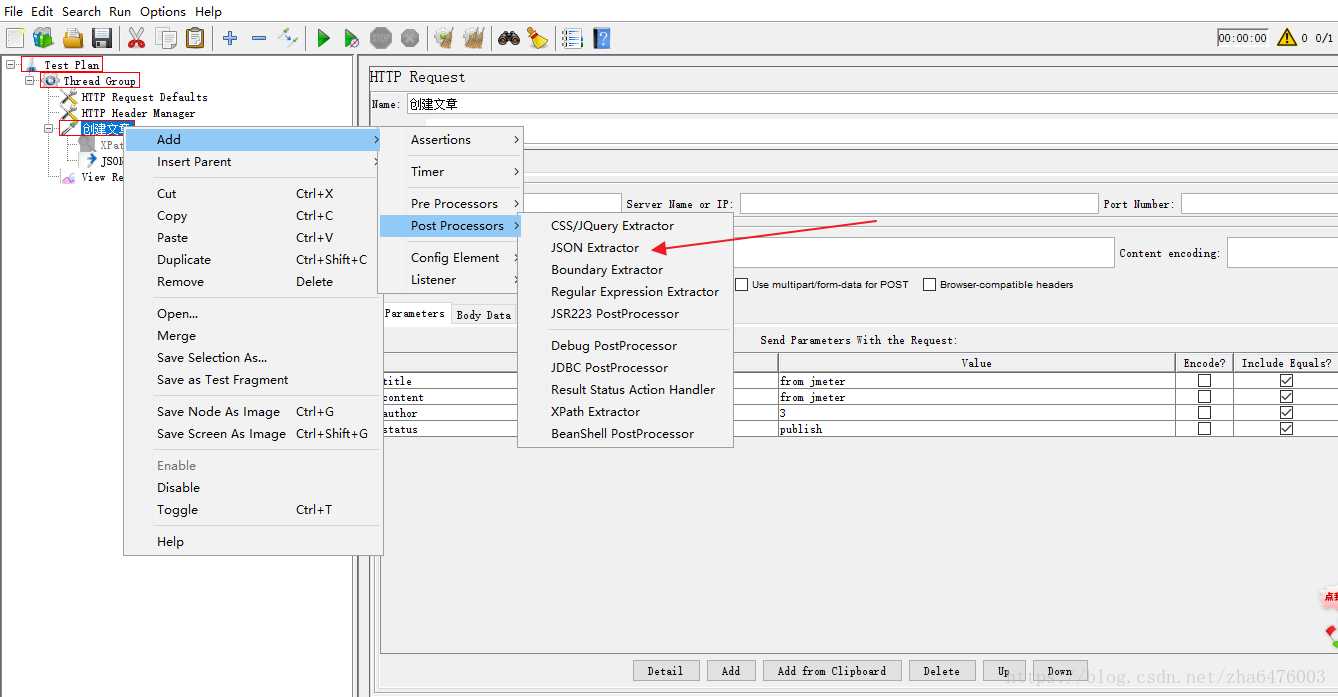
Task: Toggle Include Equals for status row
Action: pyautogui.click(x=1286, y=429)
